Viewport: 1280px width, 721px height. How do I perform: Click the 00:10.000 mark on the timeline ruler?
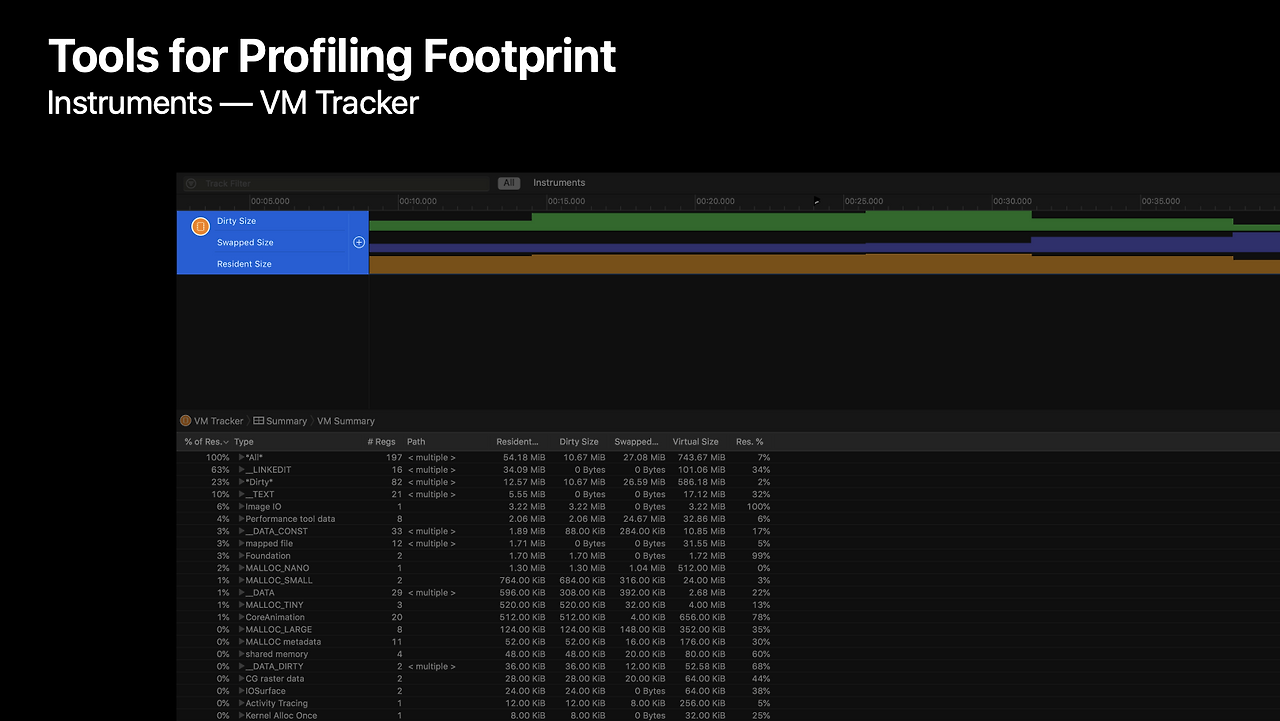point(418,201)
